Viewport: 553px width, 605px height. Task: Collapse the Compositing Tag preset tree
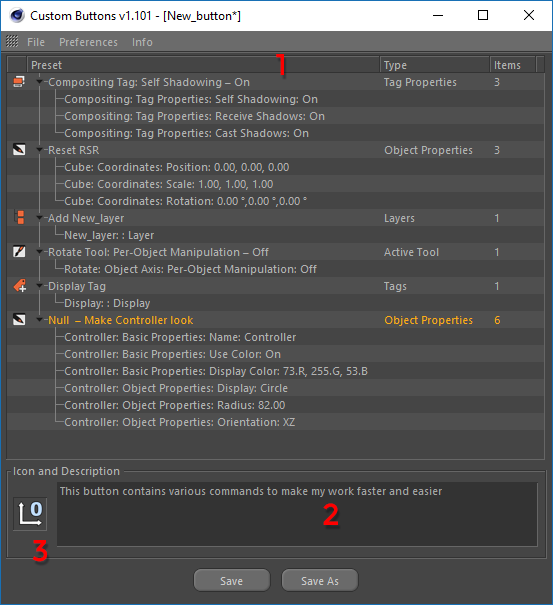tap(39, 82)
